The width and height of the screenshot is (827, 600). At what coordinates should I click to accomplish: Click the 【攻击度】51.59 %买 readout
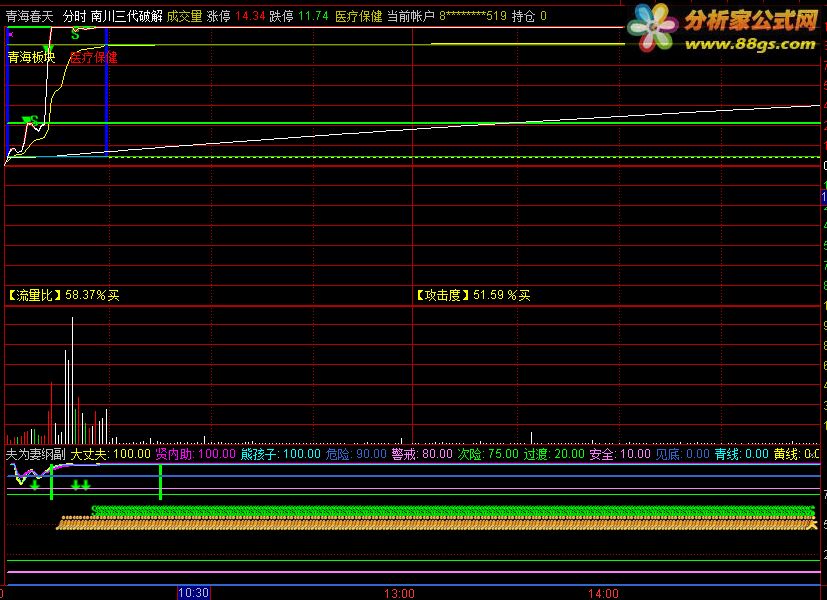(x=473, y=295)
